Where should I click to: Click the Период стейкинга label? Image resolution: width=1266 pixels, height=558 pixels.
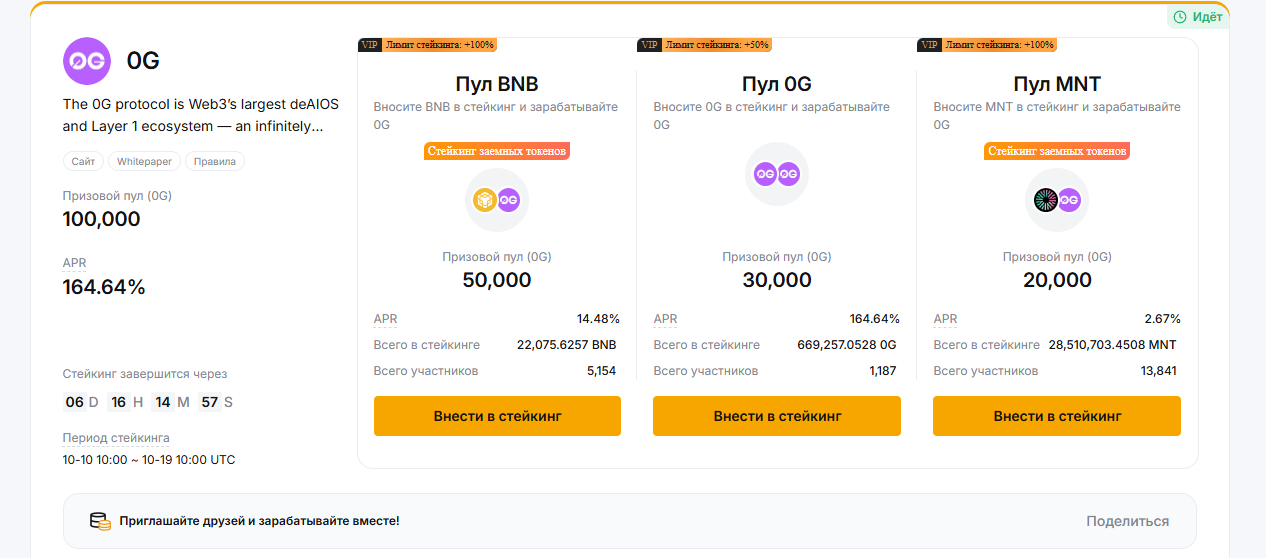[116, 438]
